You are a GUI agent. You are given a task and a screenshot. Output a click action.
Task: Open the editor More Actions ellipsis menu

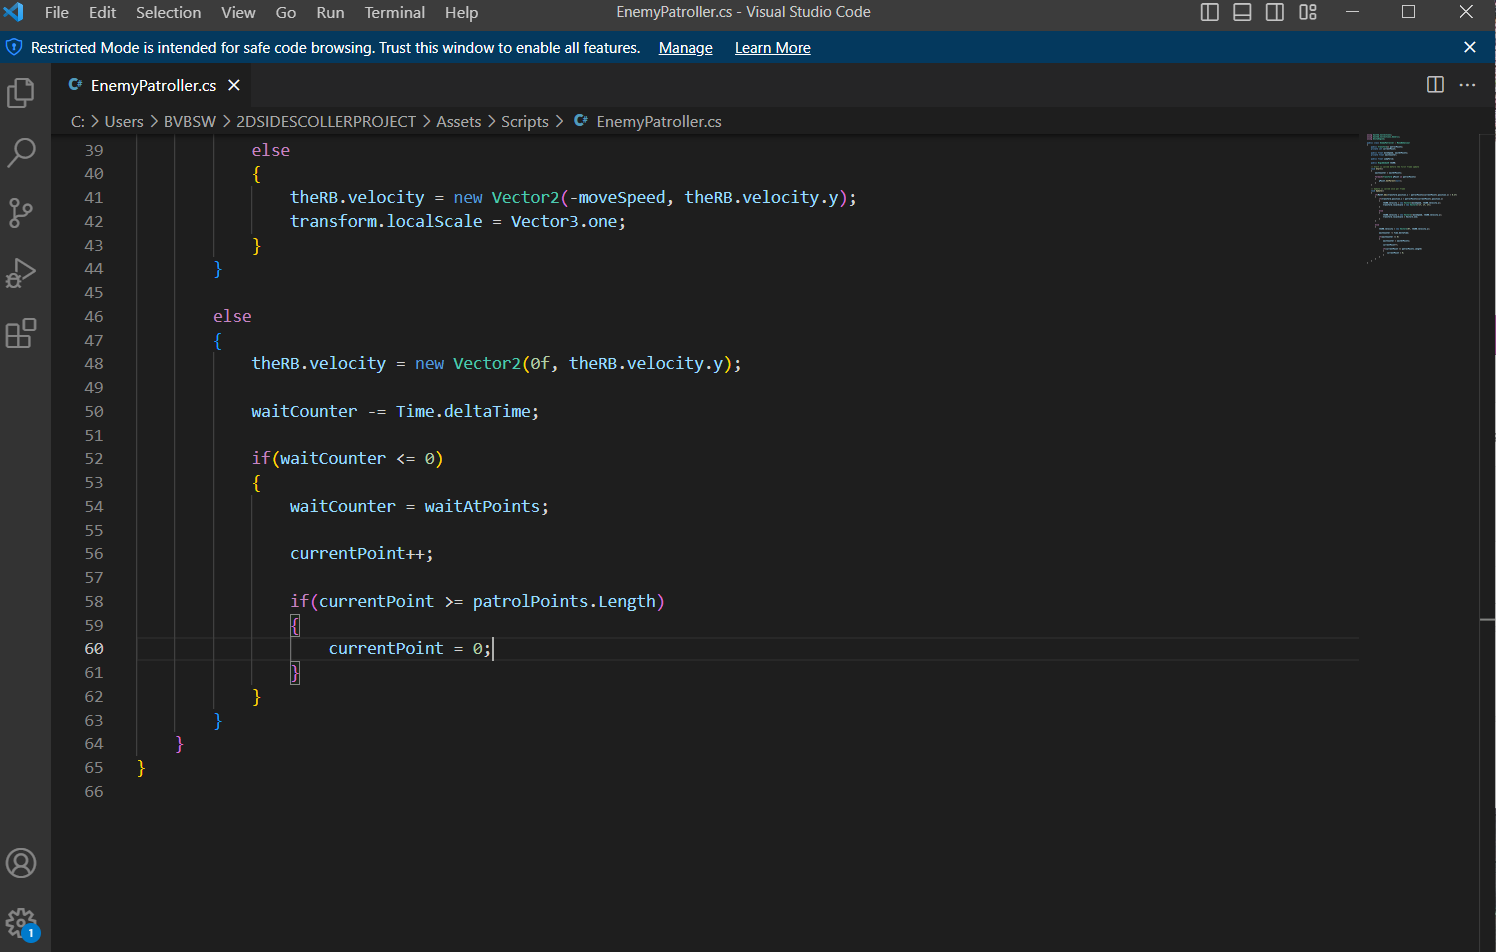point(1467,85)
